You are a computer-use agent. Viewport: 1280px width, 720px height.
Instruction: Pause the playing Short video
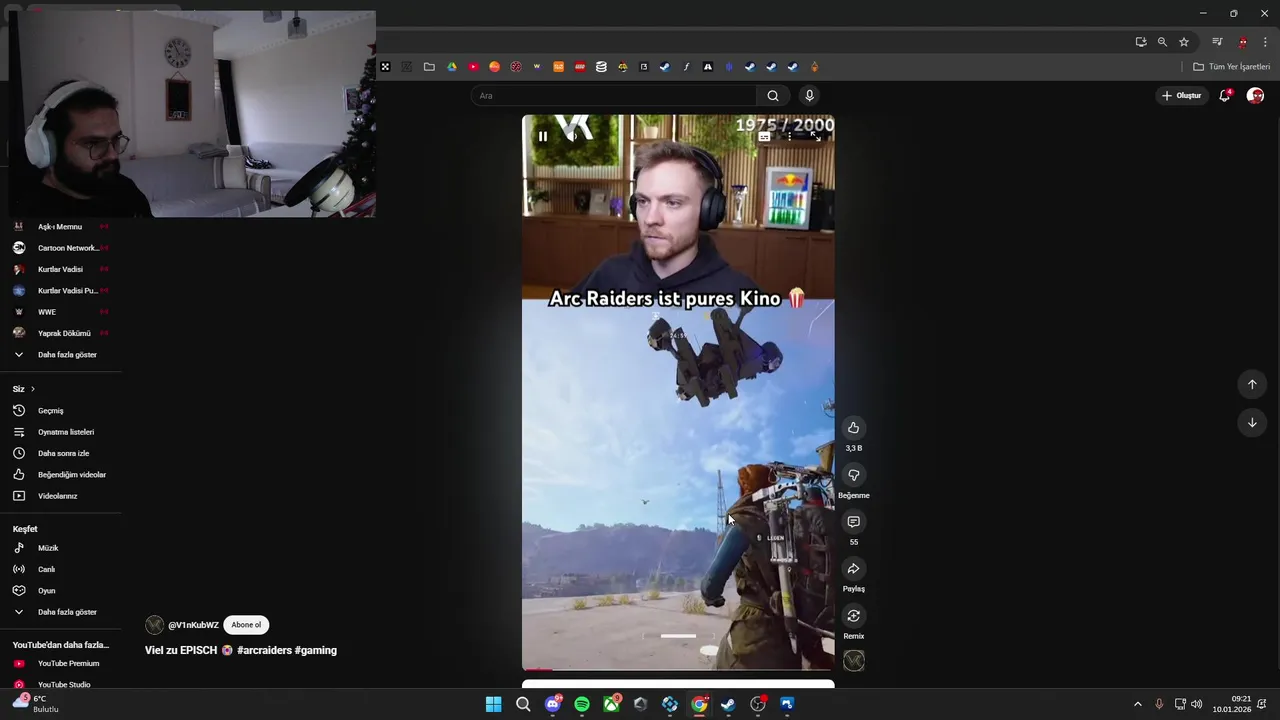coord(543,136)
